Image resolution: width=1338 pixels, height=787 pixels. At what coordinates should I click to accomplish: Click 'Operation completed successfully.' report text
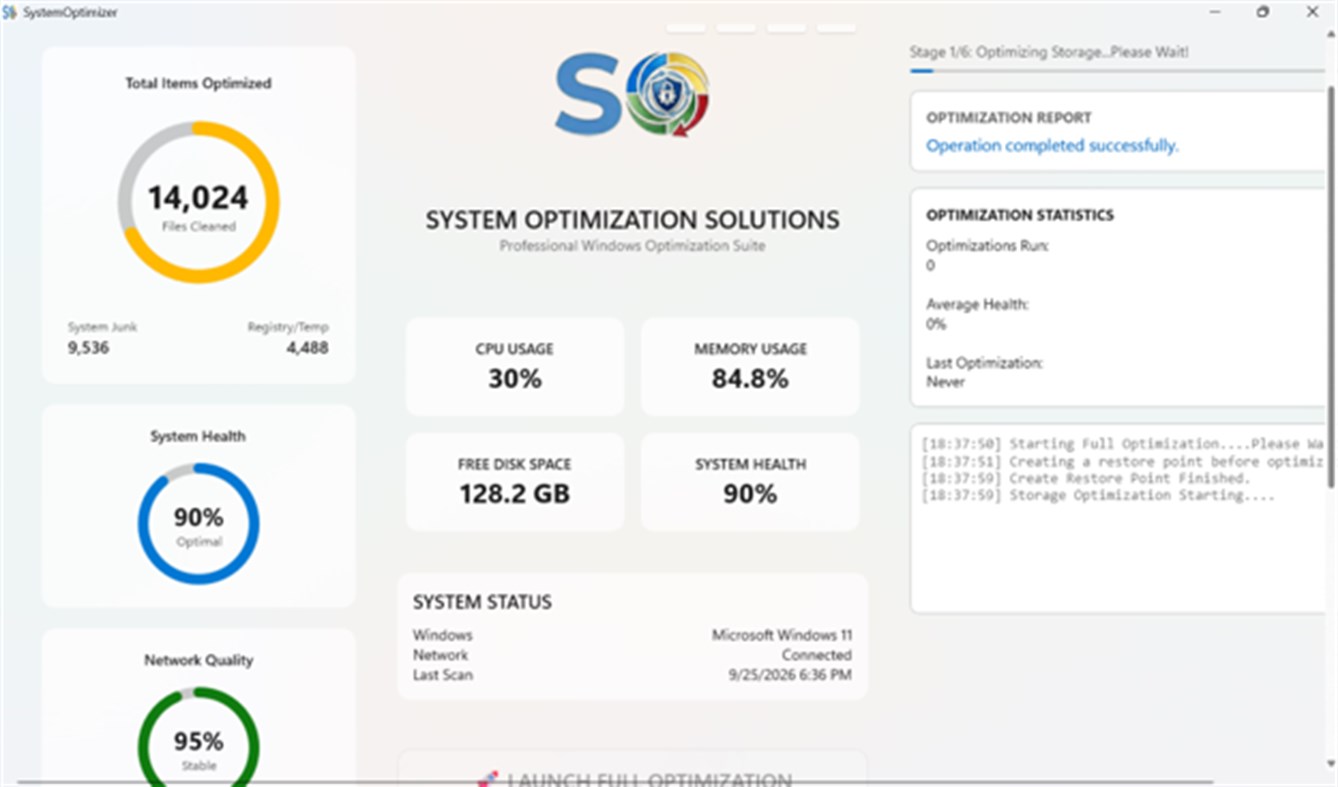[x=1052, y=146]
